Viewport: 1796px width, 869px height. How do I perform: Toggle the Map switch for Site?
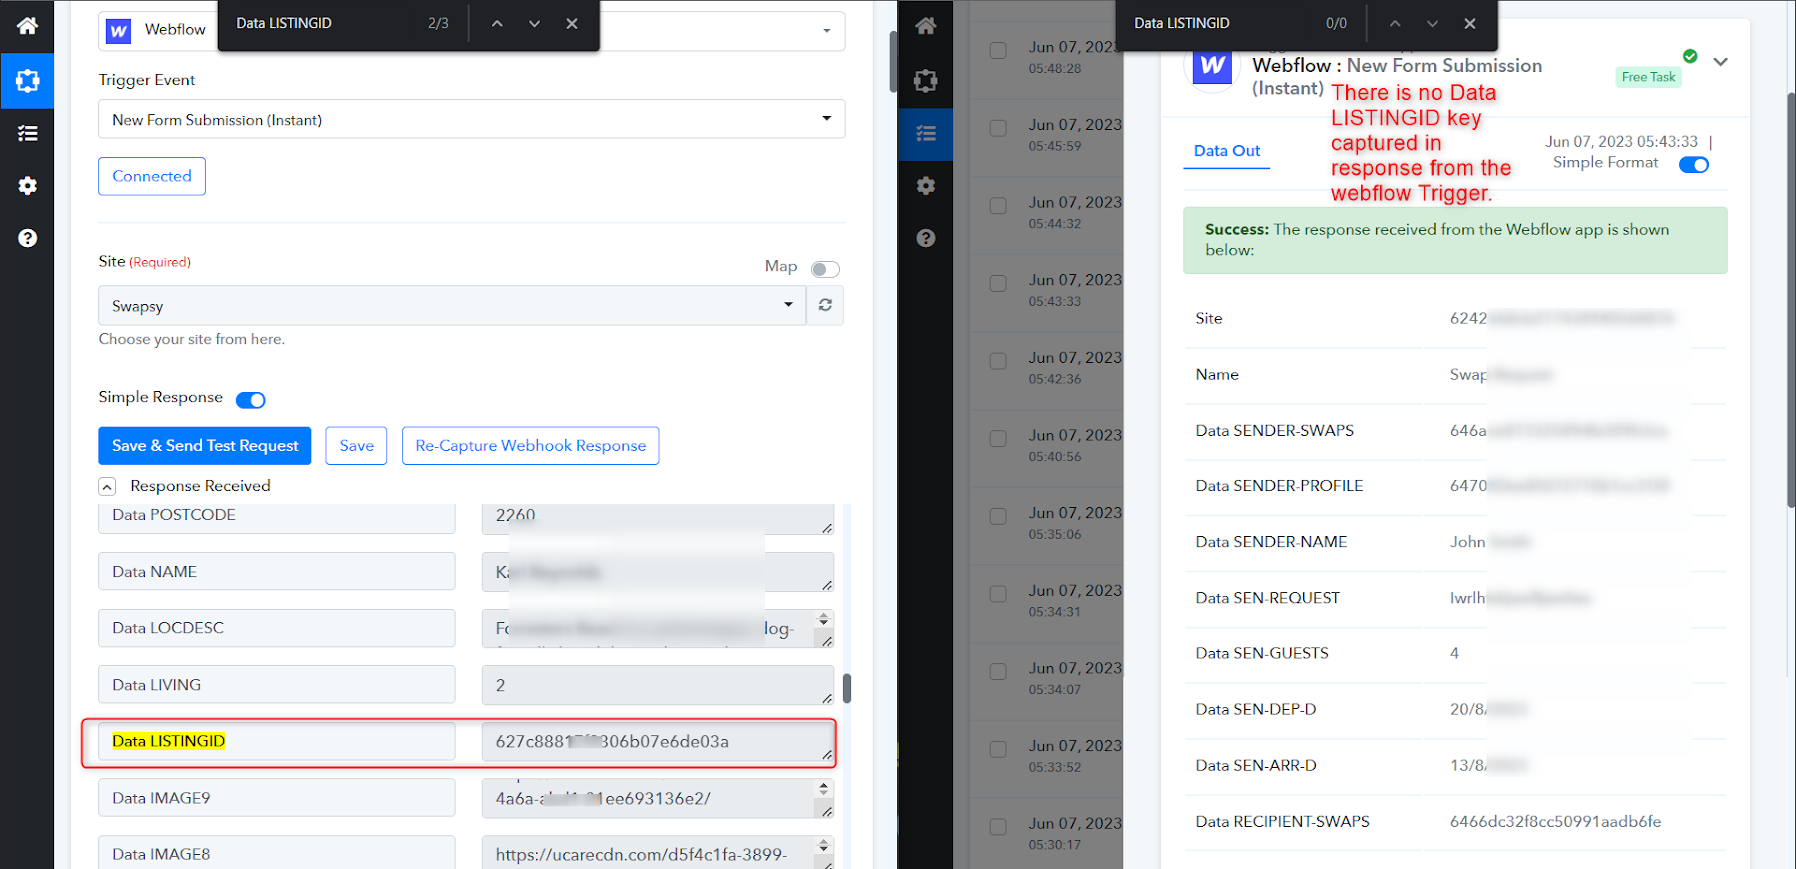tap(825, 269)
